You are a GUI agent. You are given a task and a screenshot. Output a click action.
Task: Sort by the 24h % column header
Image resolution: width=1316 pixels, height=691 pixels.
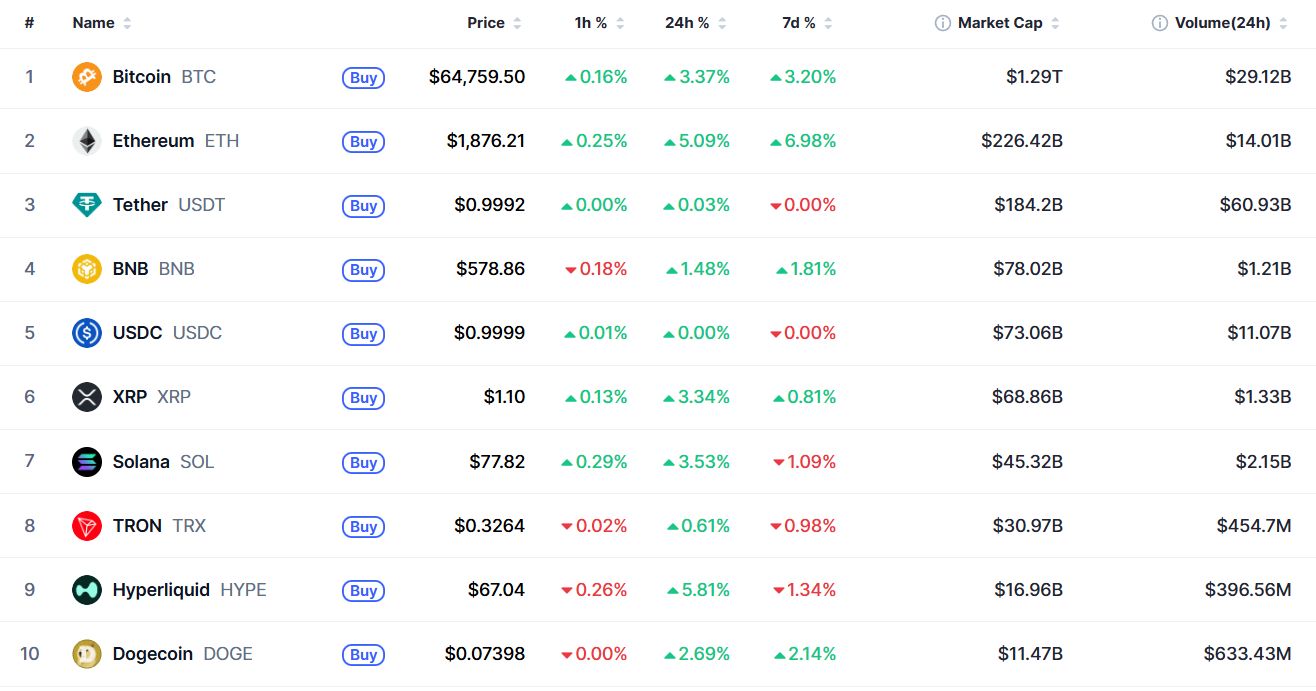tap(696, 23)
